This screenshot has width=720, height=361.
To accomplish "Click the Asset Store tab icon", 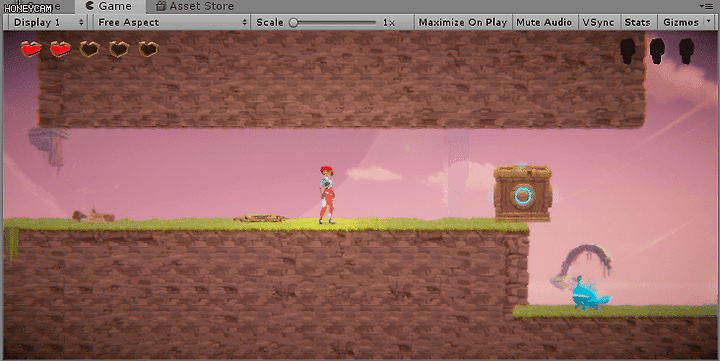I will click(160, 6).
